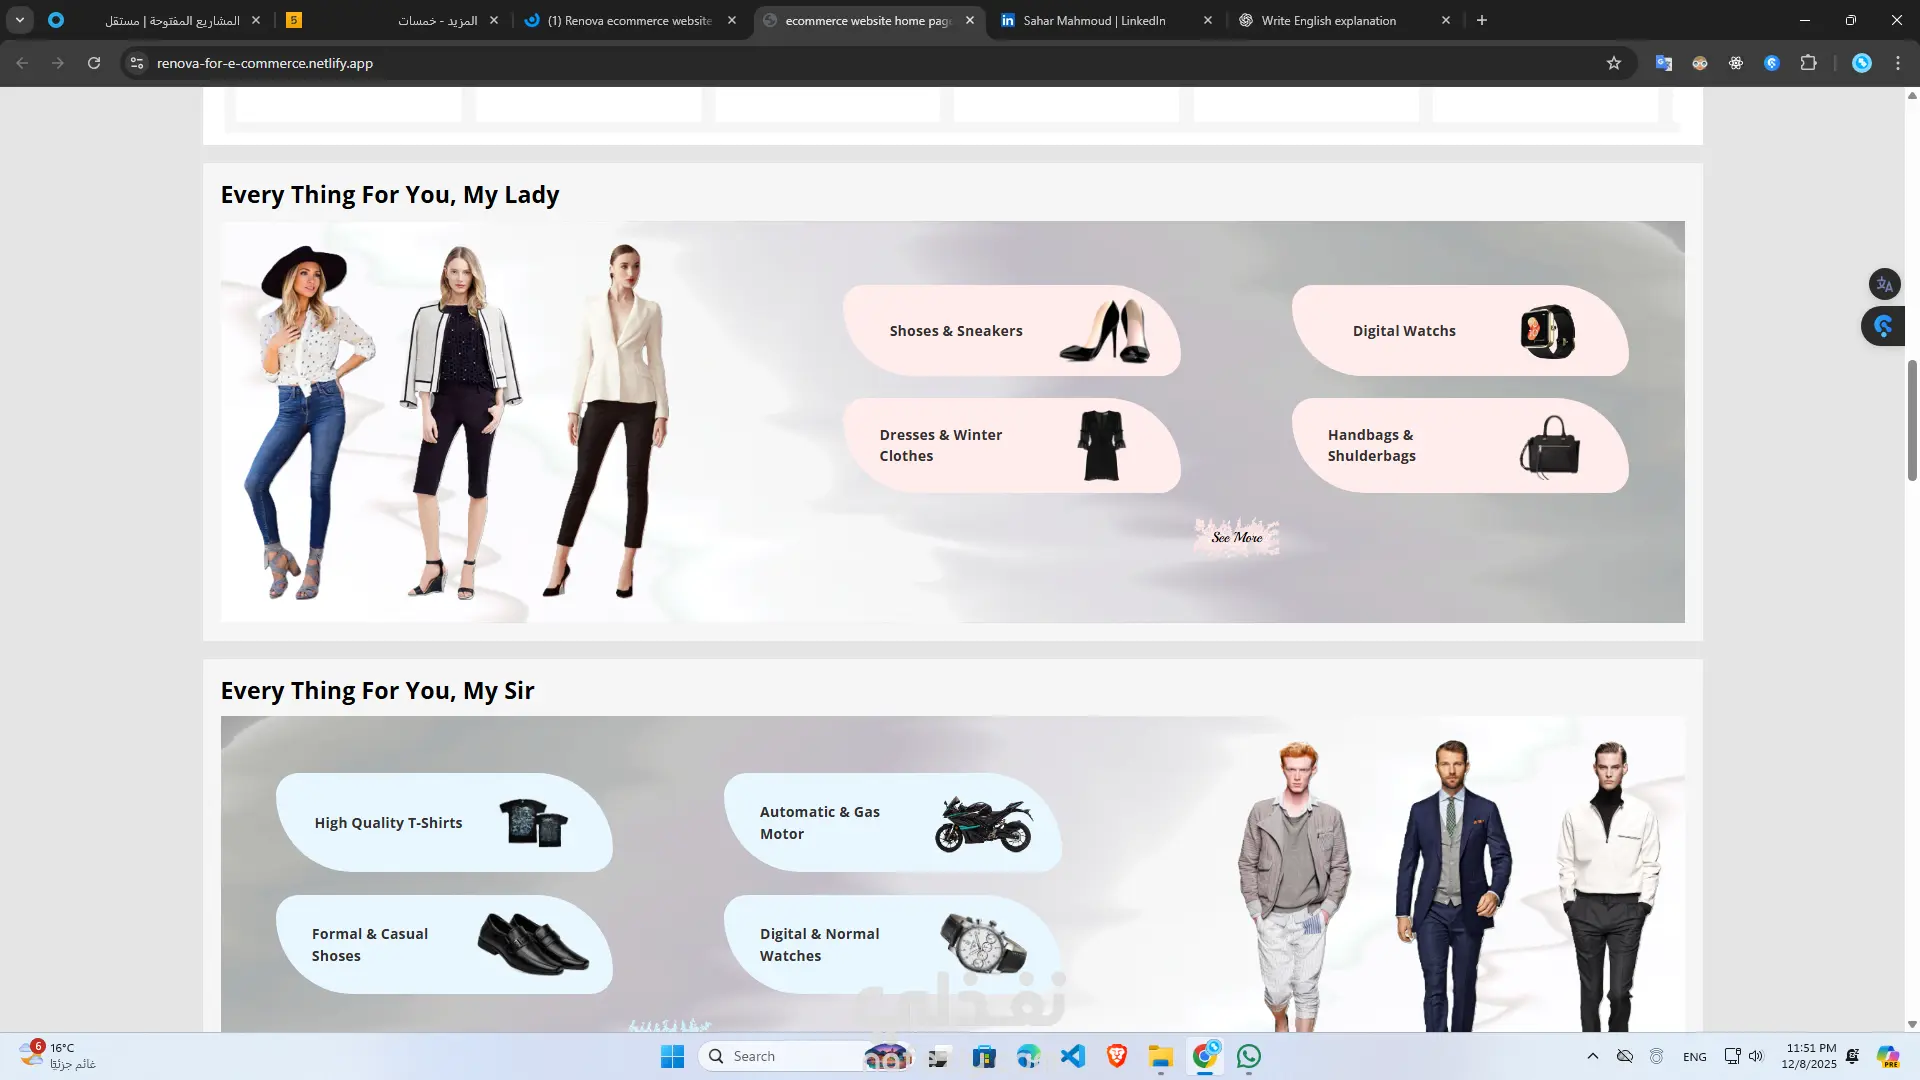1920x1080 pixels.
Task: View site information icon in the address bar
Action: point(137,63)
